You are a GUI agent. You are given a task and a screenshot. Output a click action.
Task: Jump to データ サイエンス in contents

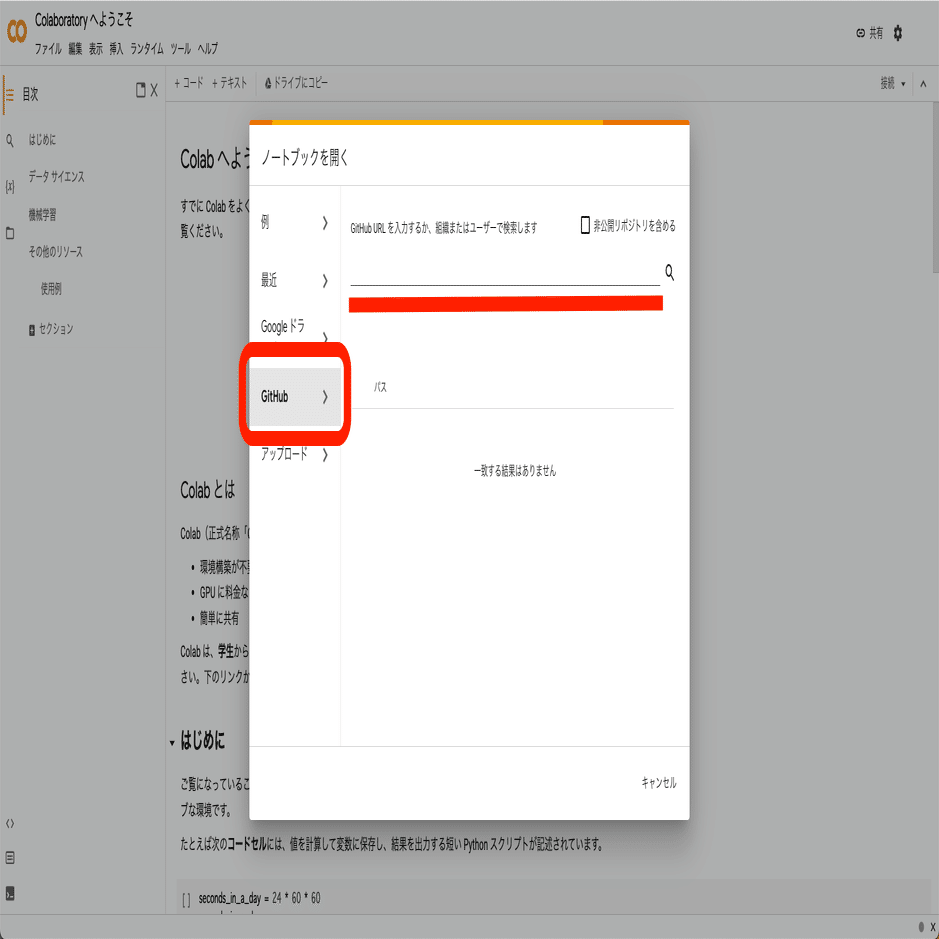pos(56,177)
